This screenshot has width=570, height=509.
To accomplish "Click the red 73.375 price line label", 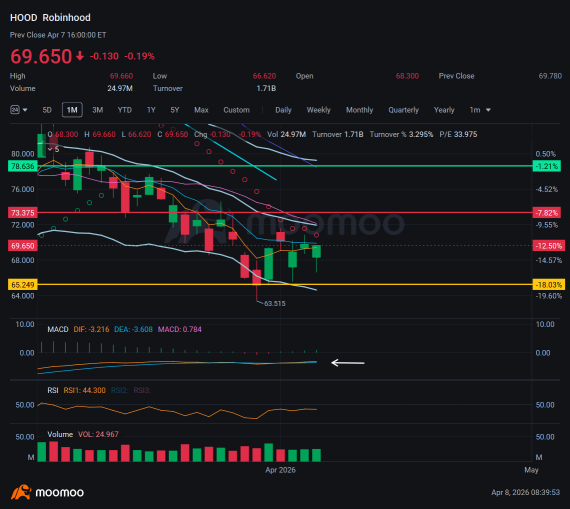I will pos(23,213).
